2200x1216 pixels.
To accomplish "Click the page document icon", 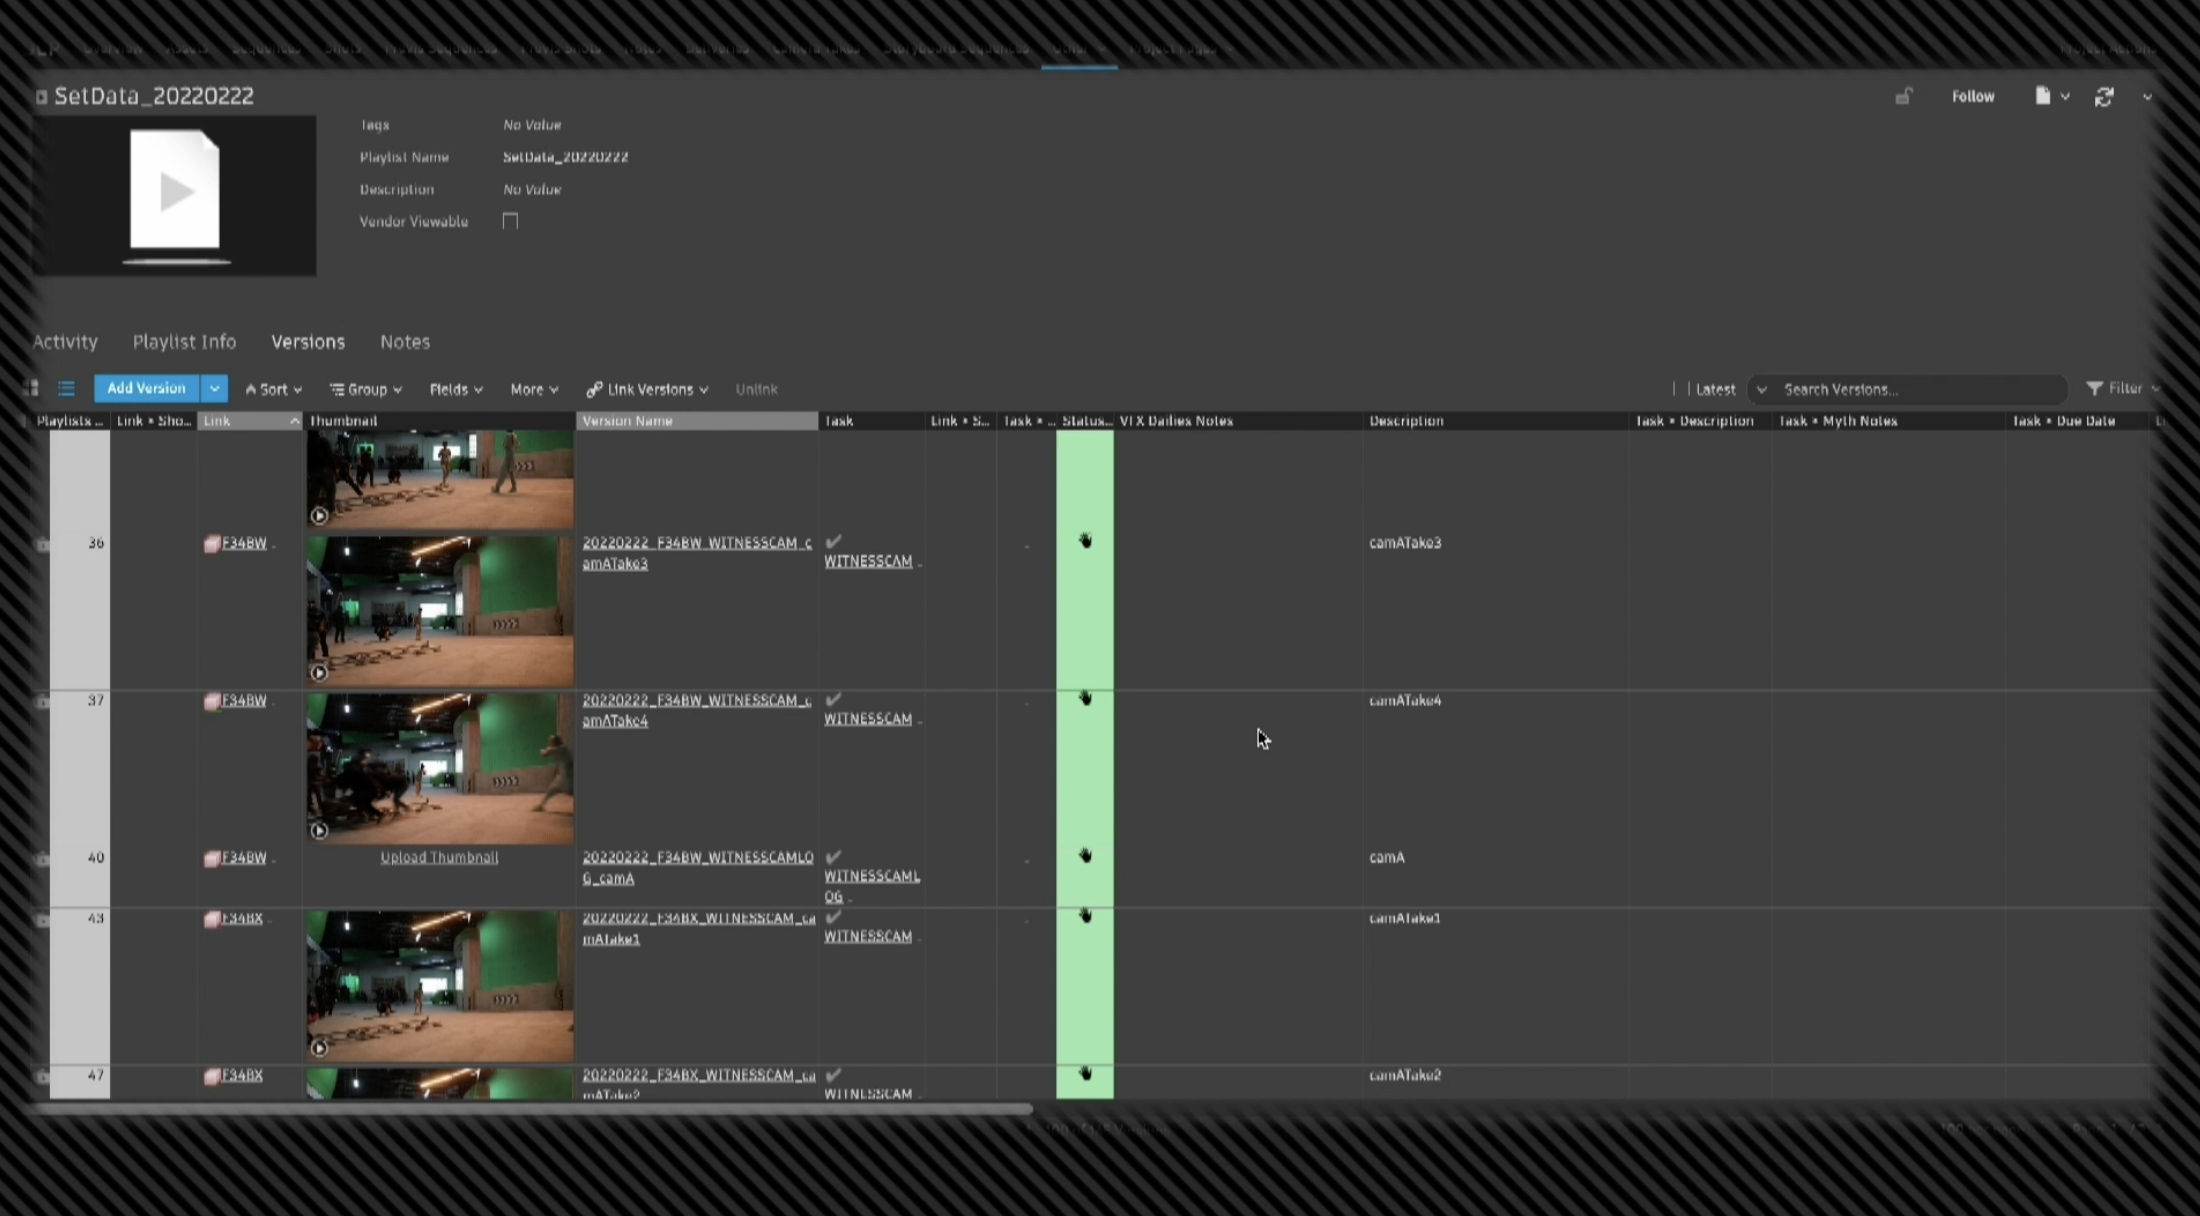I will click(2042, 96).
